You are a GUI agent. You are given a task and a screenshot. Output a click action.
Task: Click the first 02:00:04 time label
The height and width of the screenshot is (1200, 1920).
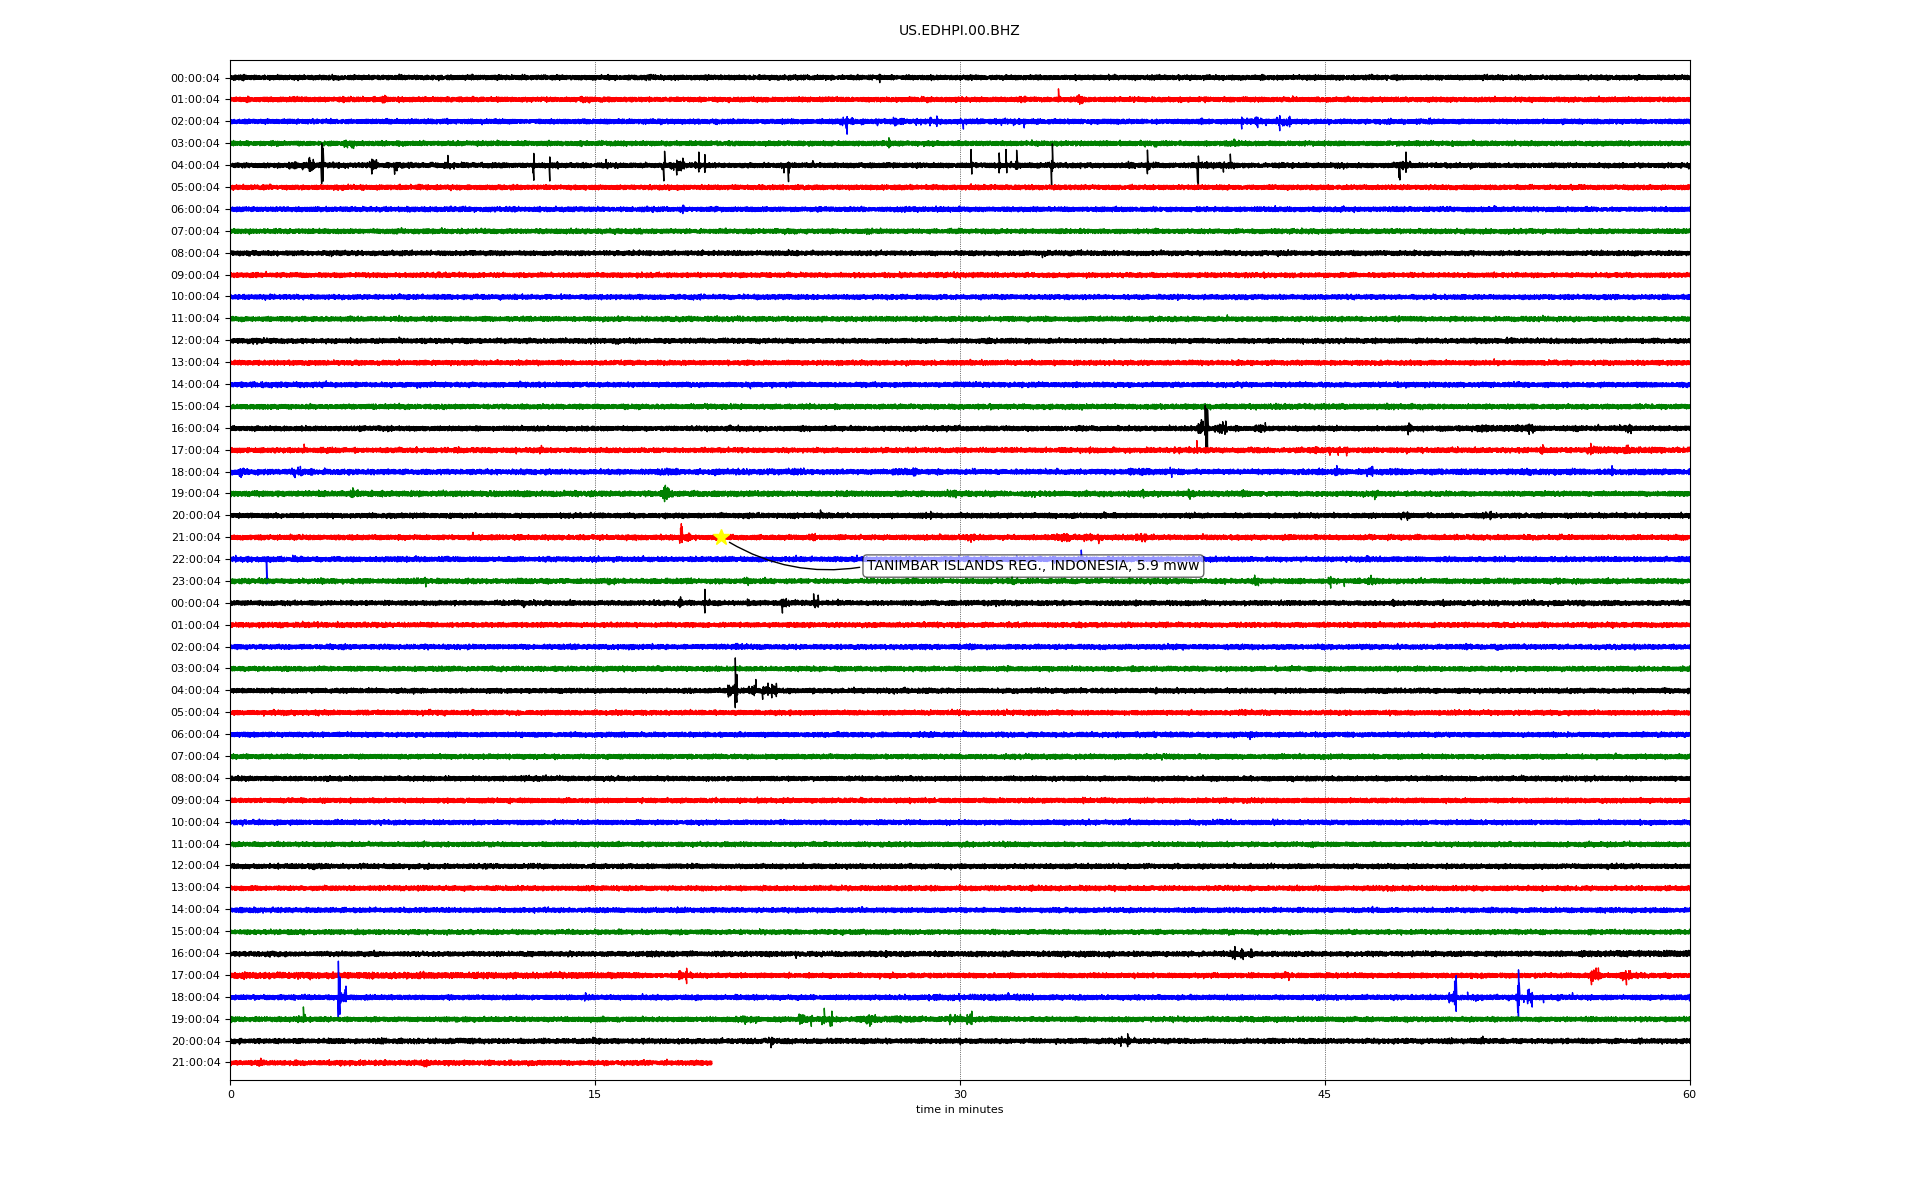tap(195, 122)
